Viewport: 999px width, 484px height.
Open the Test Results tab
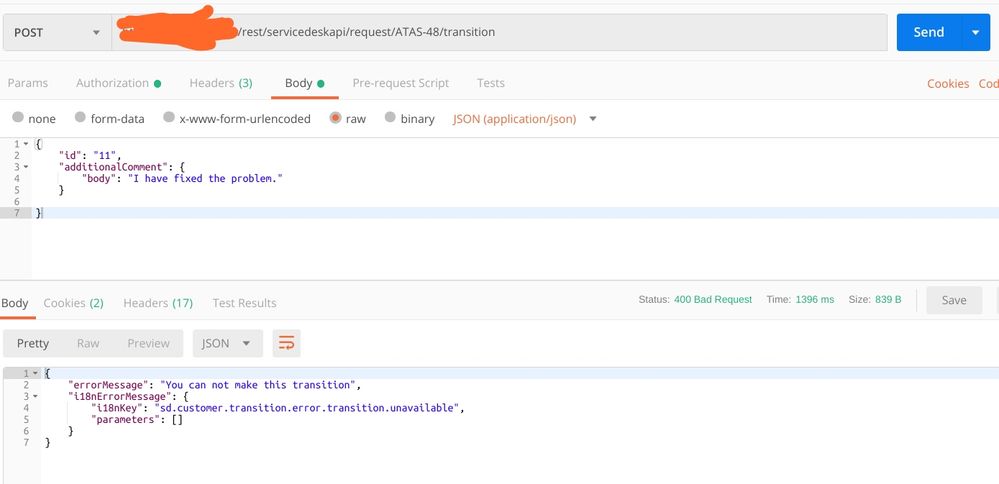point(244,302)
